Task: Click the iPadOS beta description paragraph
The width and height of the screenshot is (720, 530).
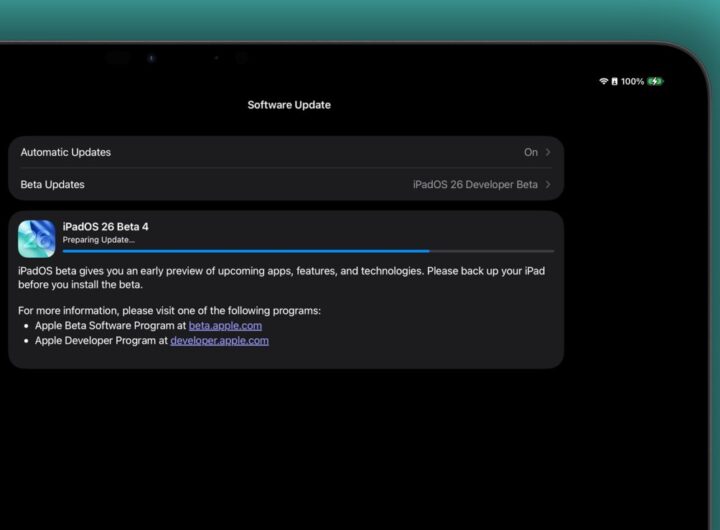Action: (x=281, y=277)
